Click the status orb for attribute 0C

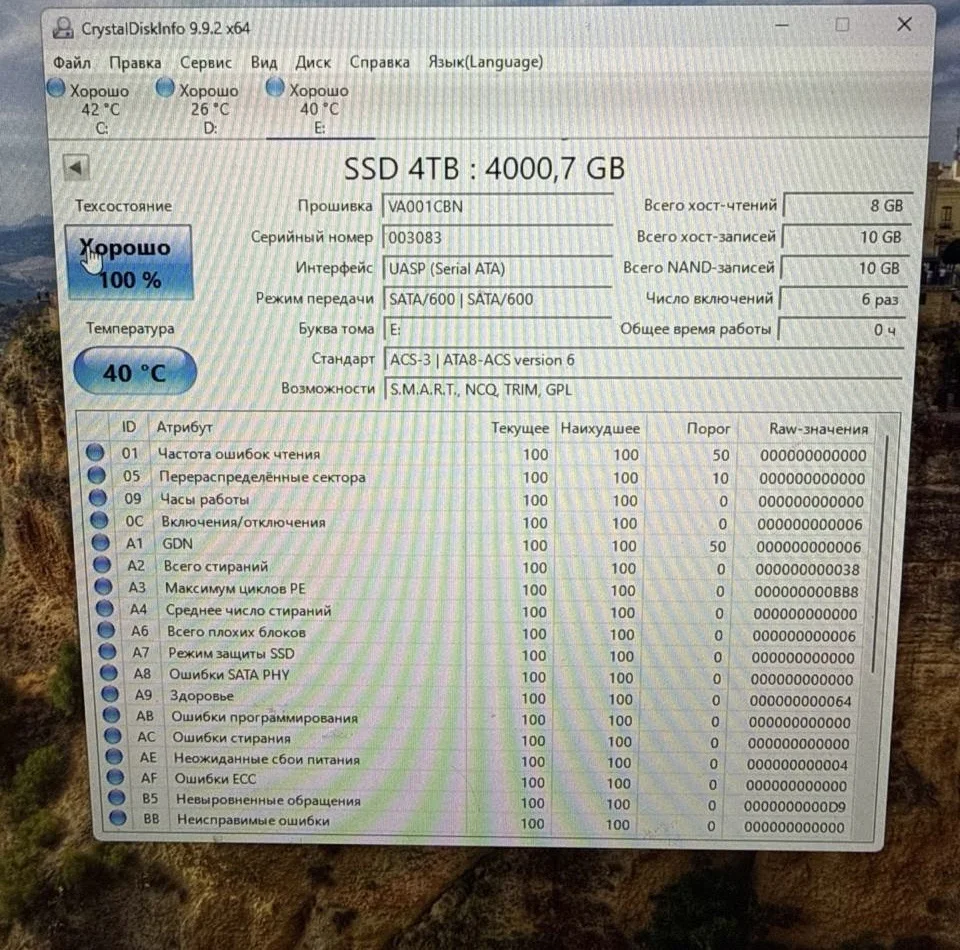pos(99,520)
